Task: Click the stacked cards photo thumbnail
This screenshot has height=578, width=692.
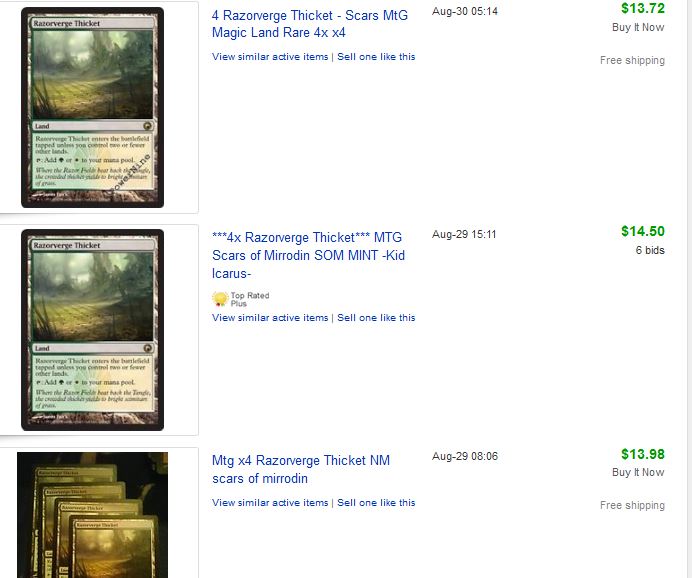Action: pos(92,515)
